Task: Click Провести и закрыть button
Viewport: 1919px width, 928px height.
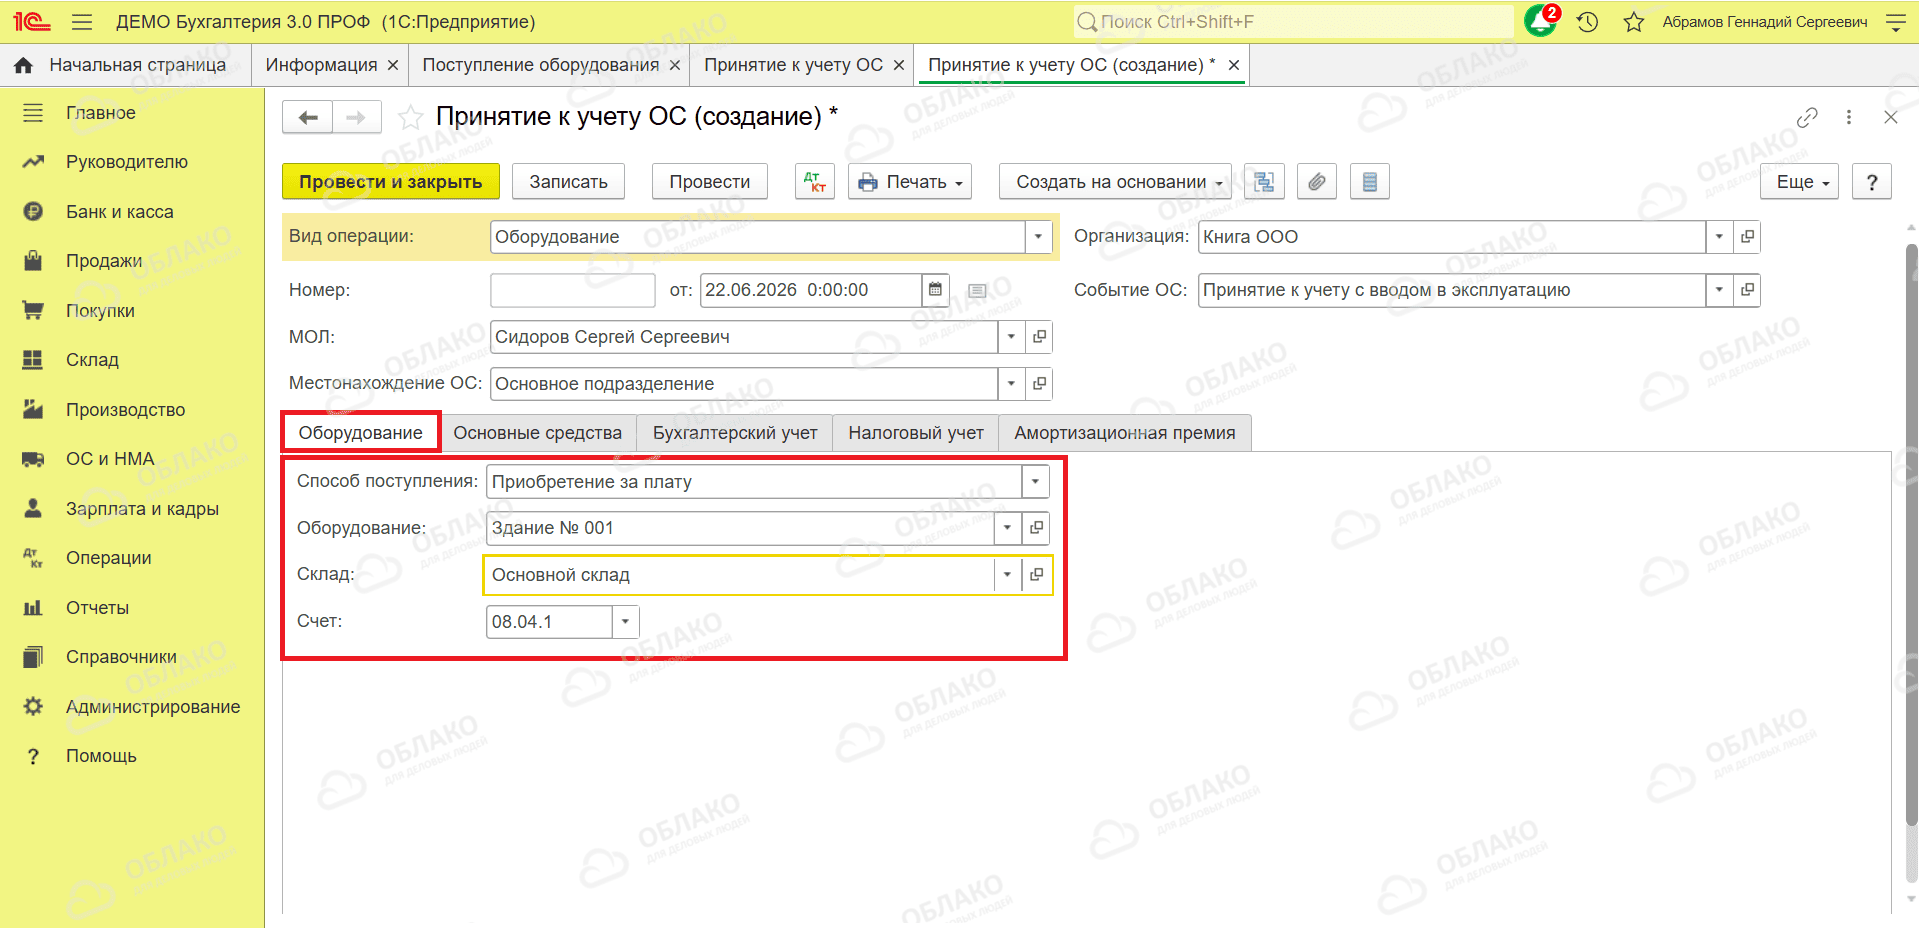Action: pos(391,182)
